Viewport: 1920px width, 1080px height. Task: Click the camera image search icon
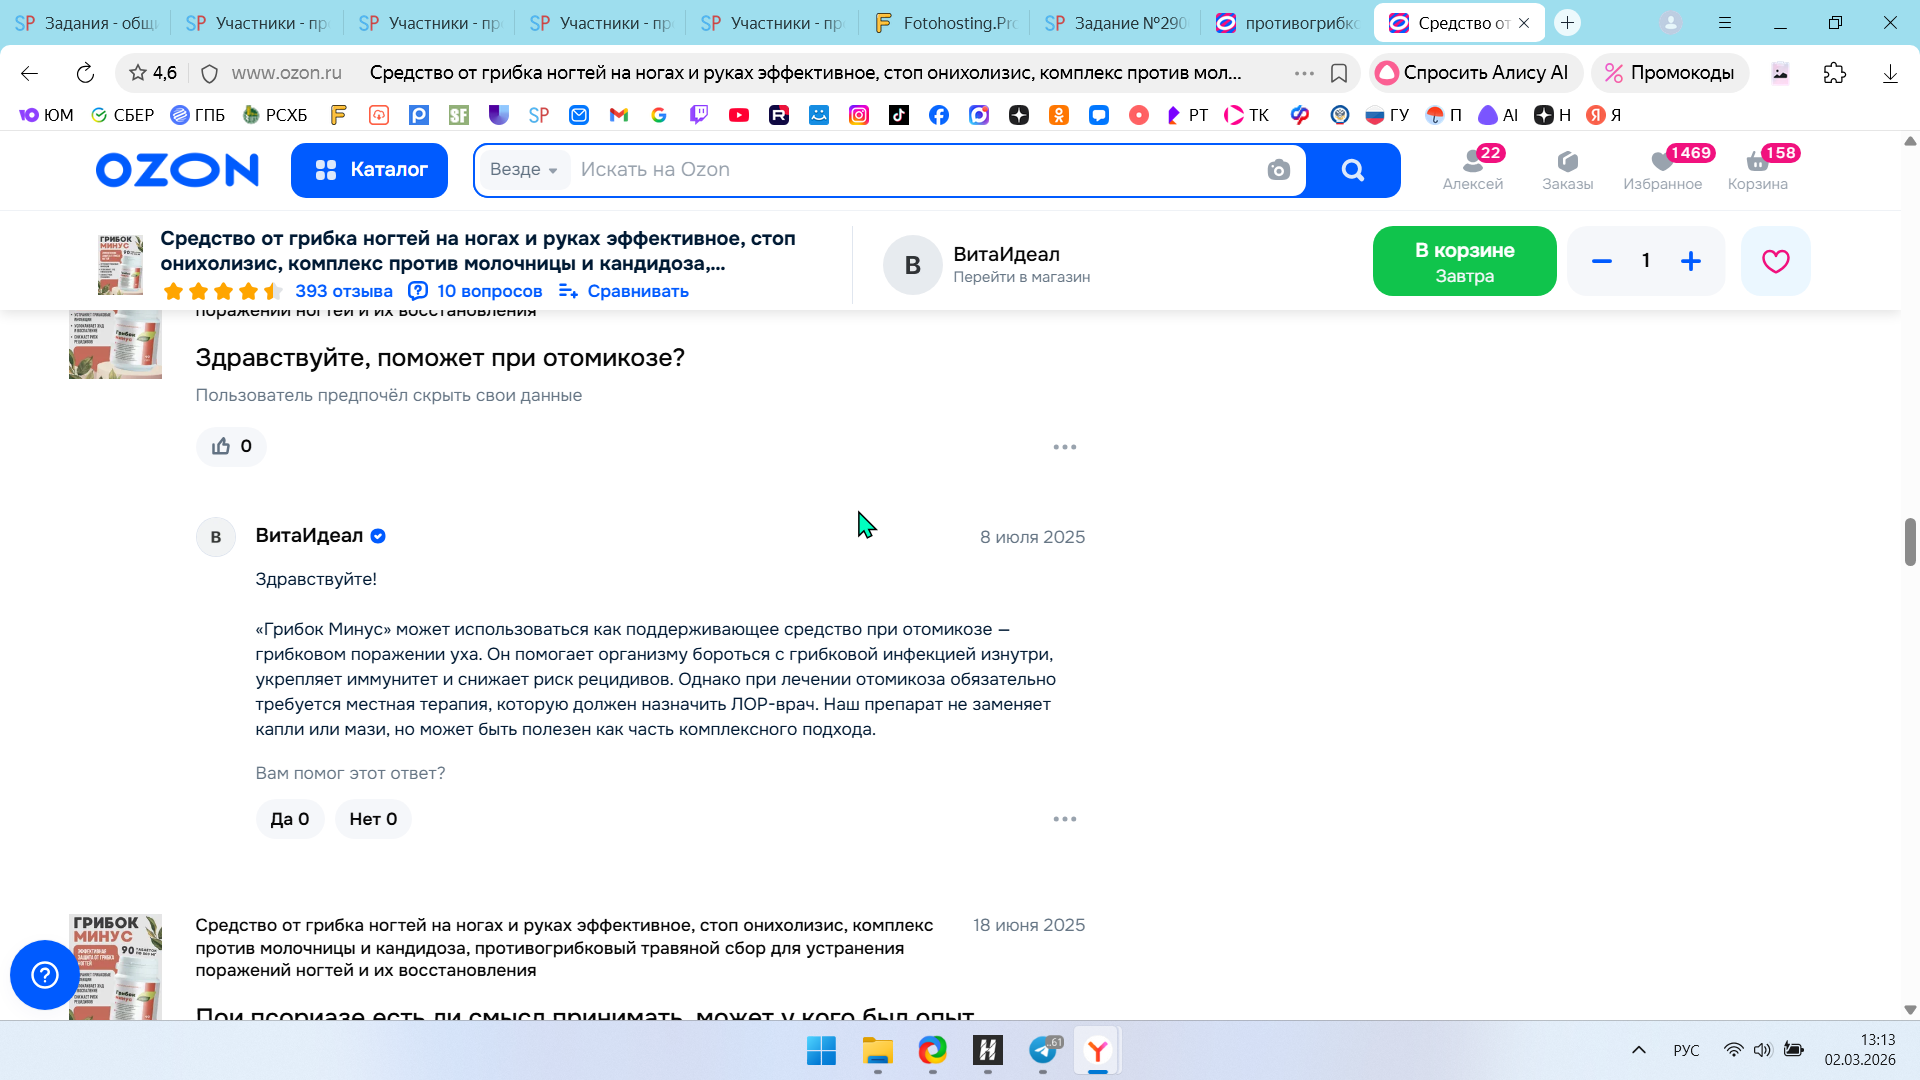pos(1278,170)
